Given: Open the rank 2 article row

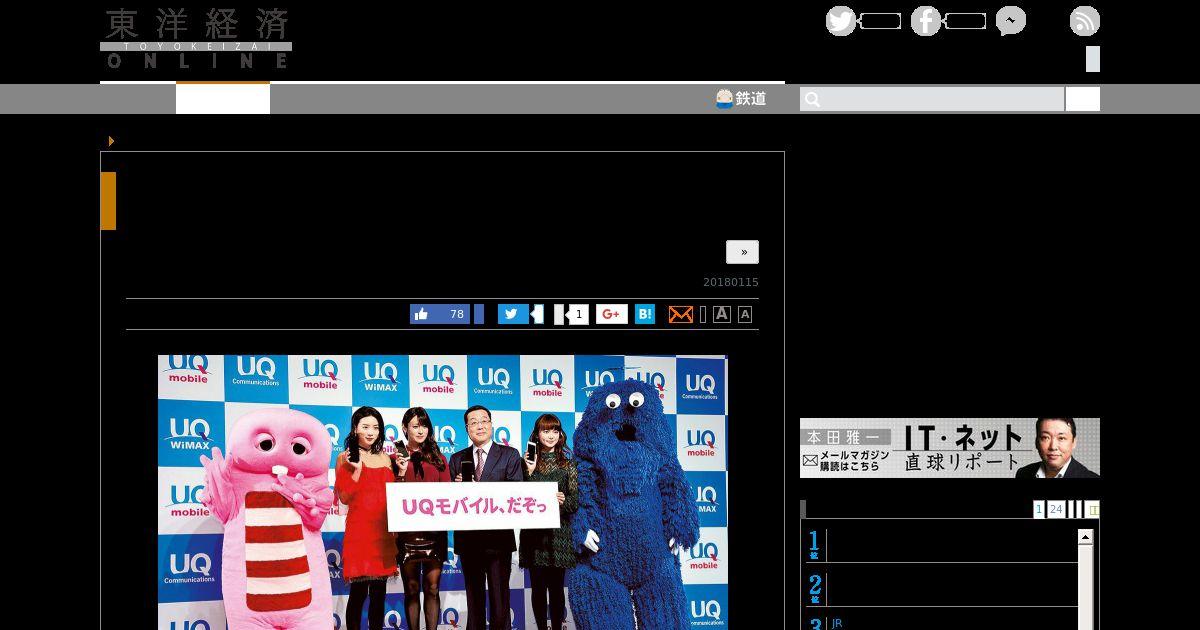Looking at the screenshot, I should [942, 588].
